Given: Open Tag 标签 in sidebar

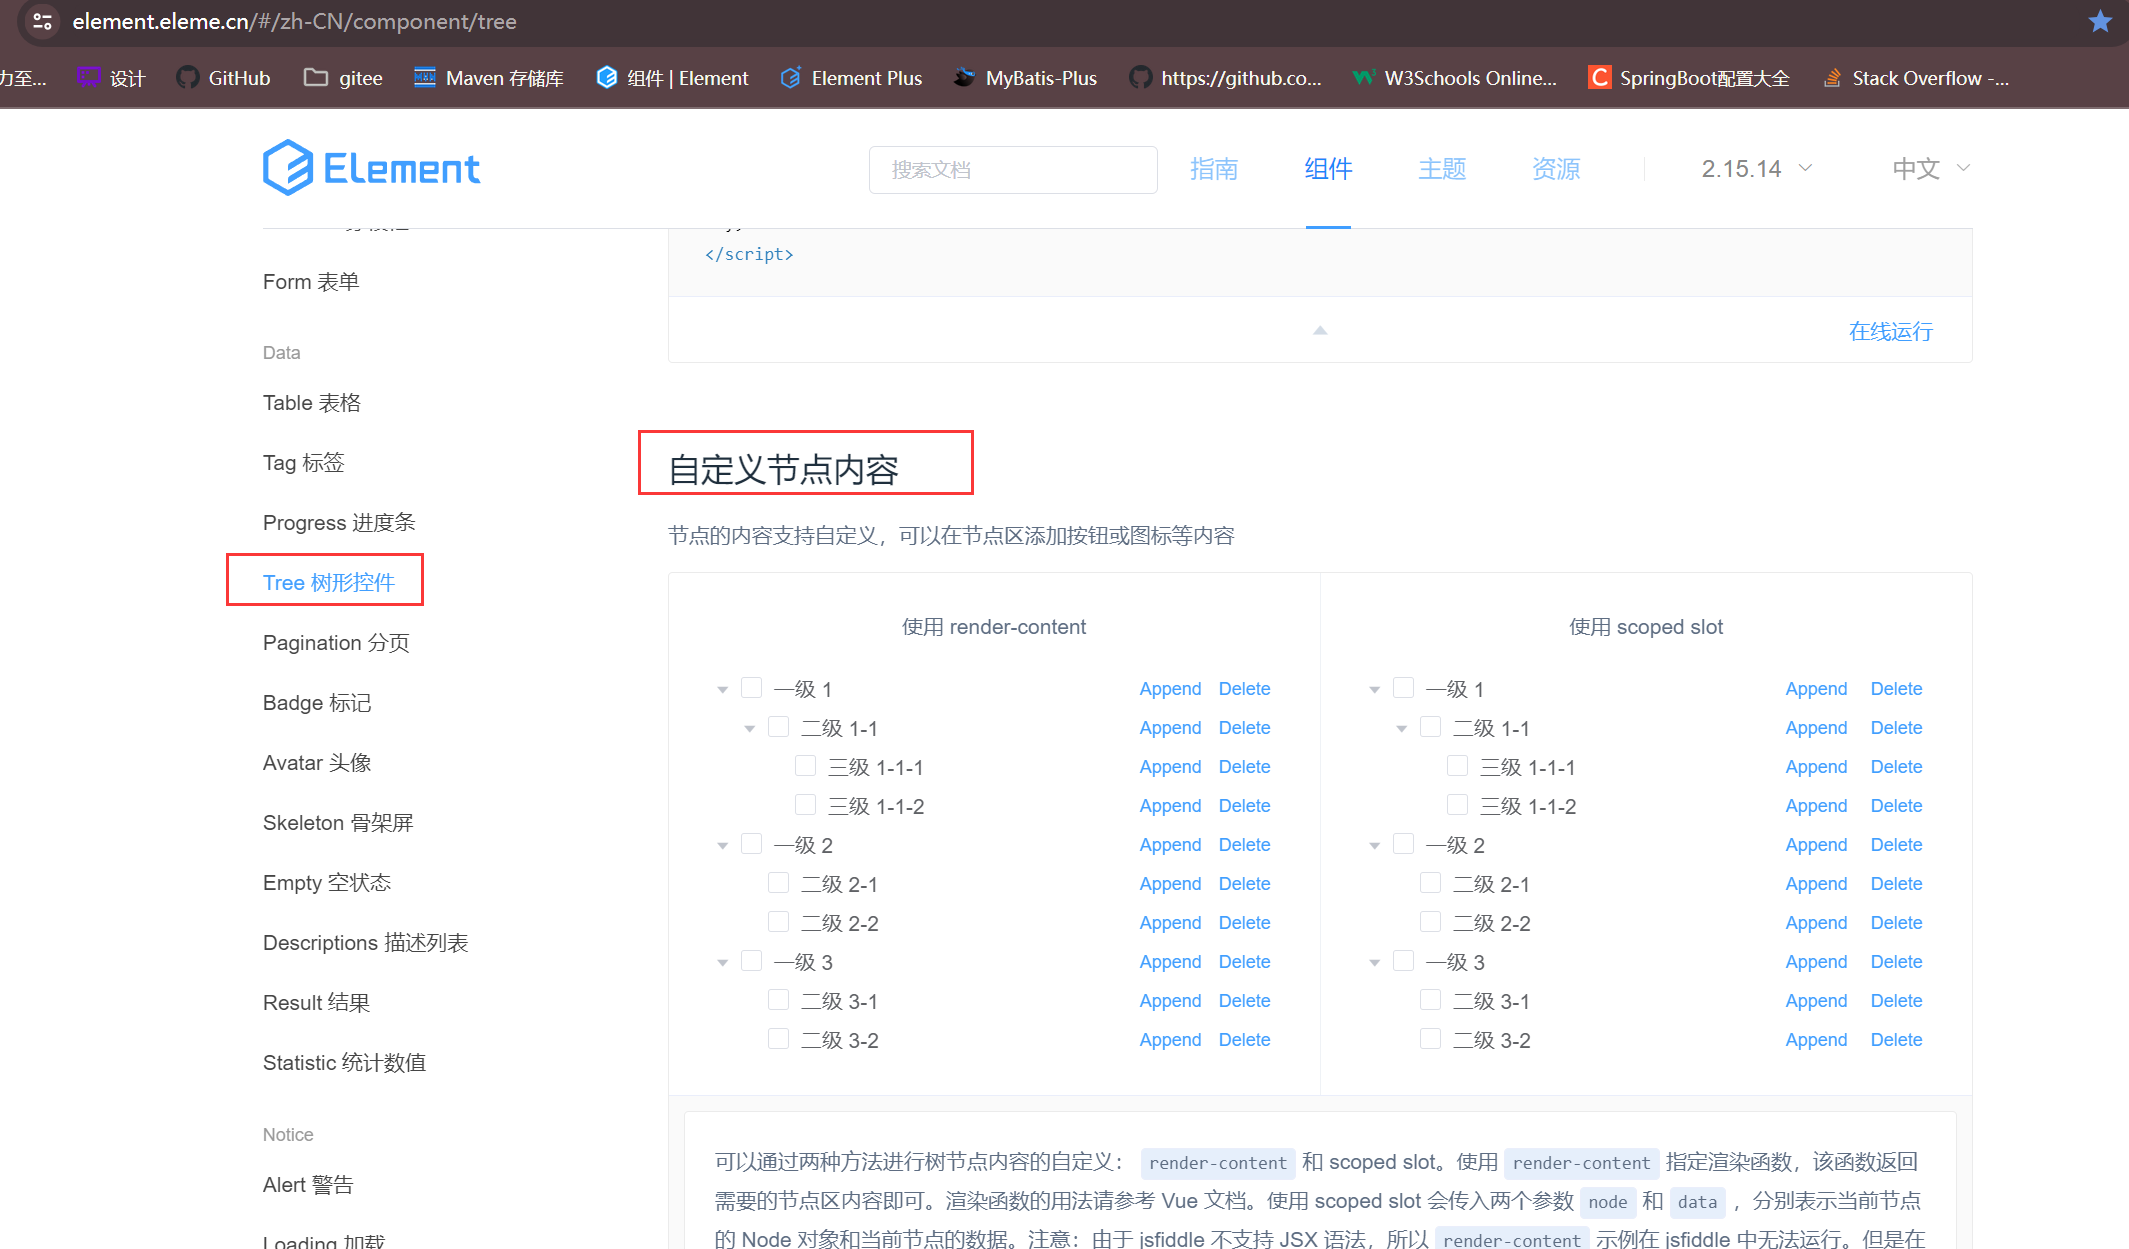Looking at the screenshot, I should [303, 462].
